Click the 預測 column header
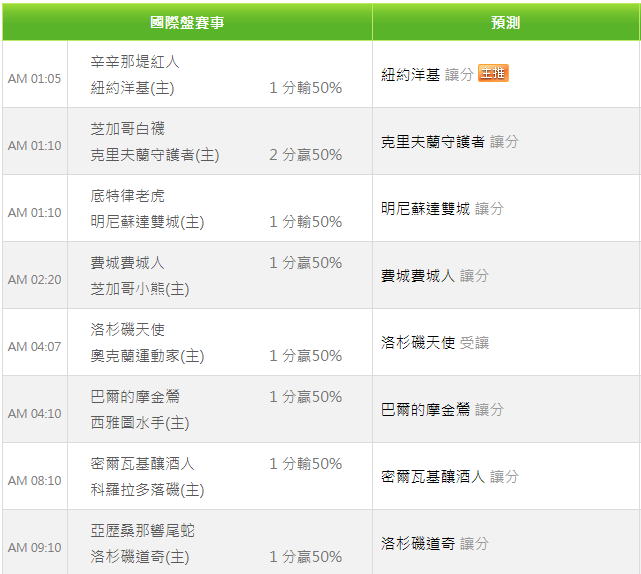Screen dimensions: 641x574 click(506, 22)
